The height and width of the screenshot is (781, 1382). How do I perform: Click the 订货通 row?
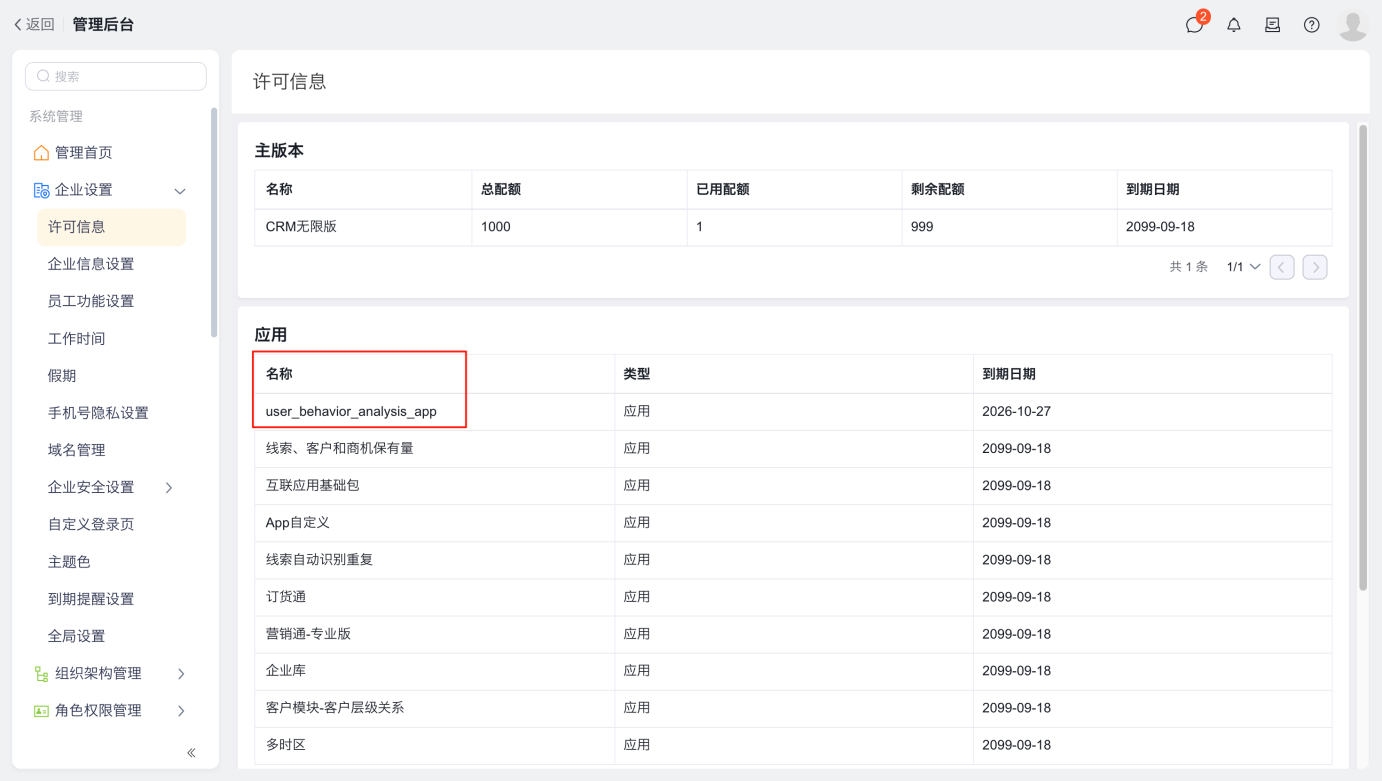[x=793, y=597]
